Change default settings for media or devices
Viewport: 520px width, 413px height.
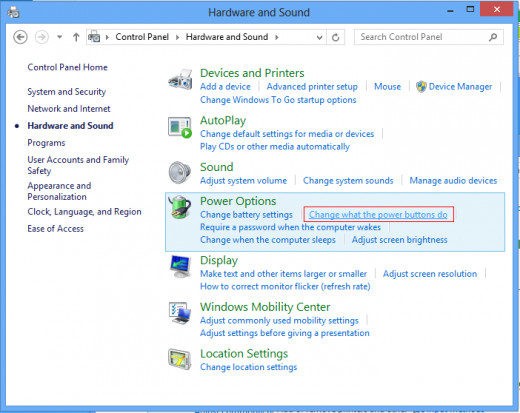(287, 134)
